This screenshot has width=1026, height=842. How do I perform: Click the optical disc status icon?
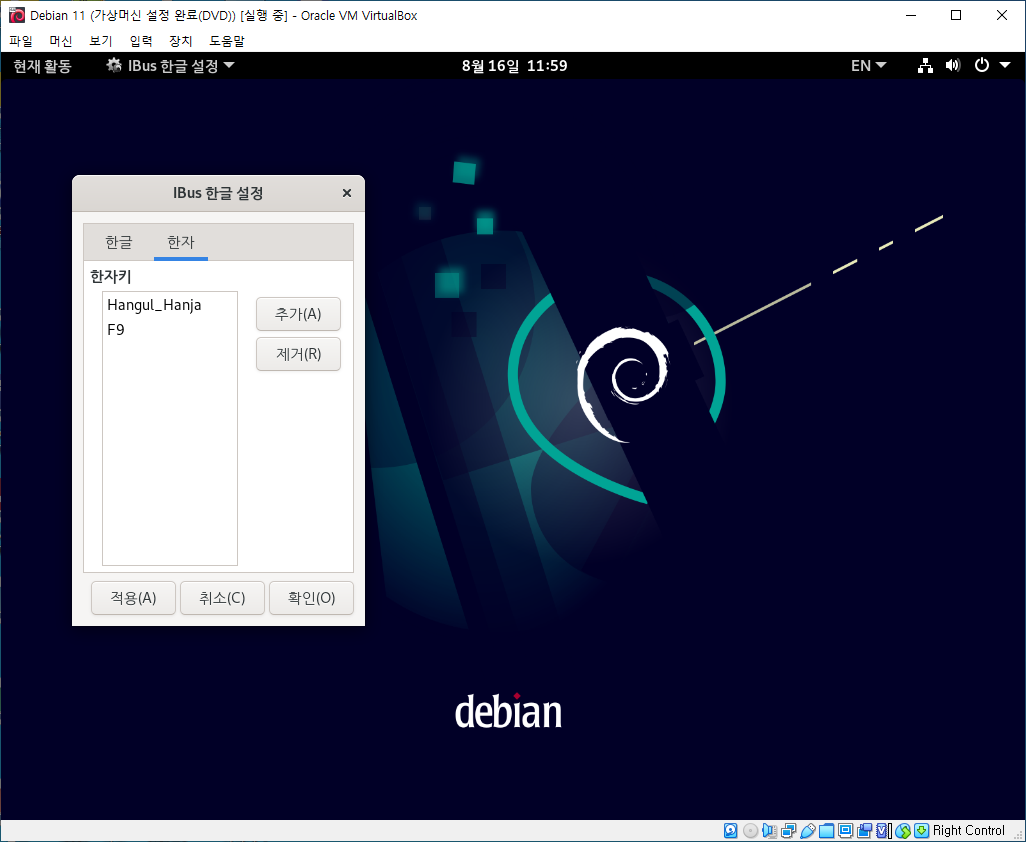coord(751,830)
